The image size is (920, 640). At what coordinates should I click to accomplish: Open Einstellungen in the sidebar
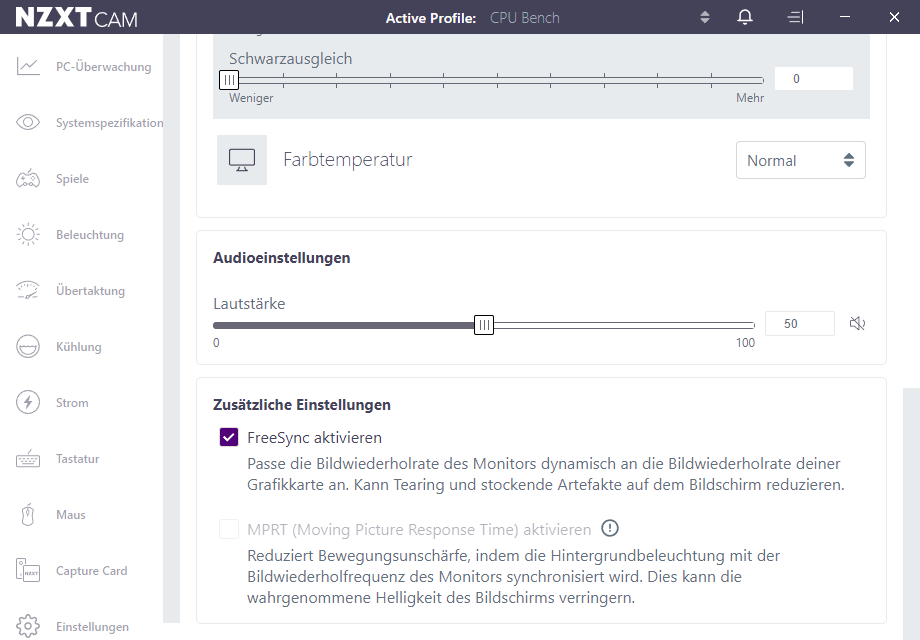(x=92, y=627)
